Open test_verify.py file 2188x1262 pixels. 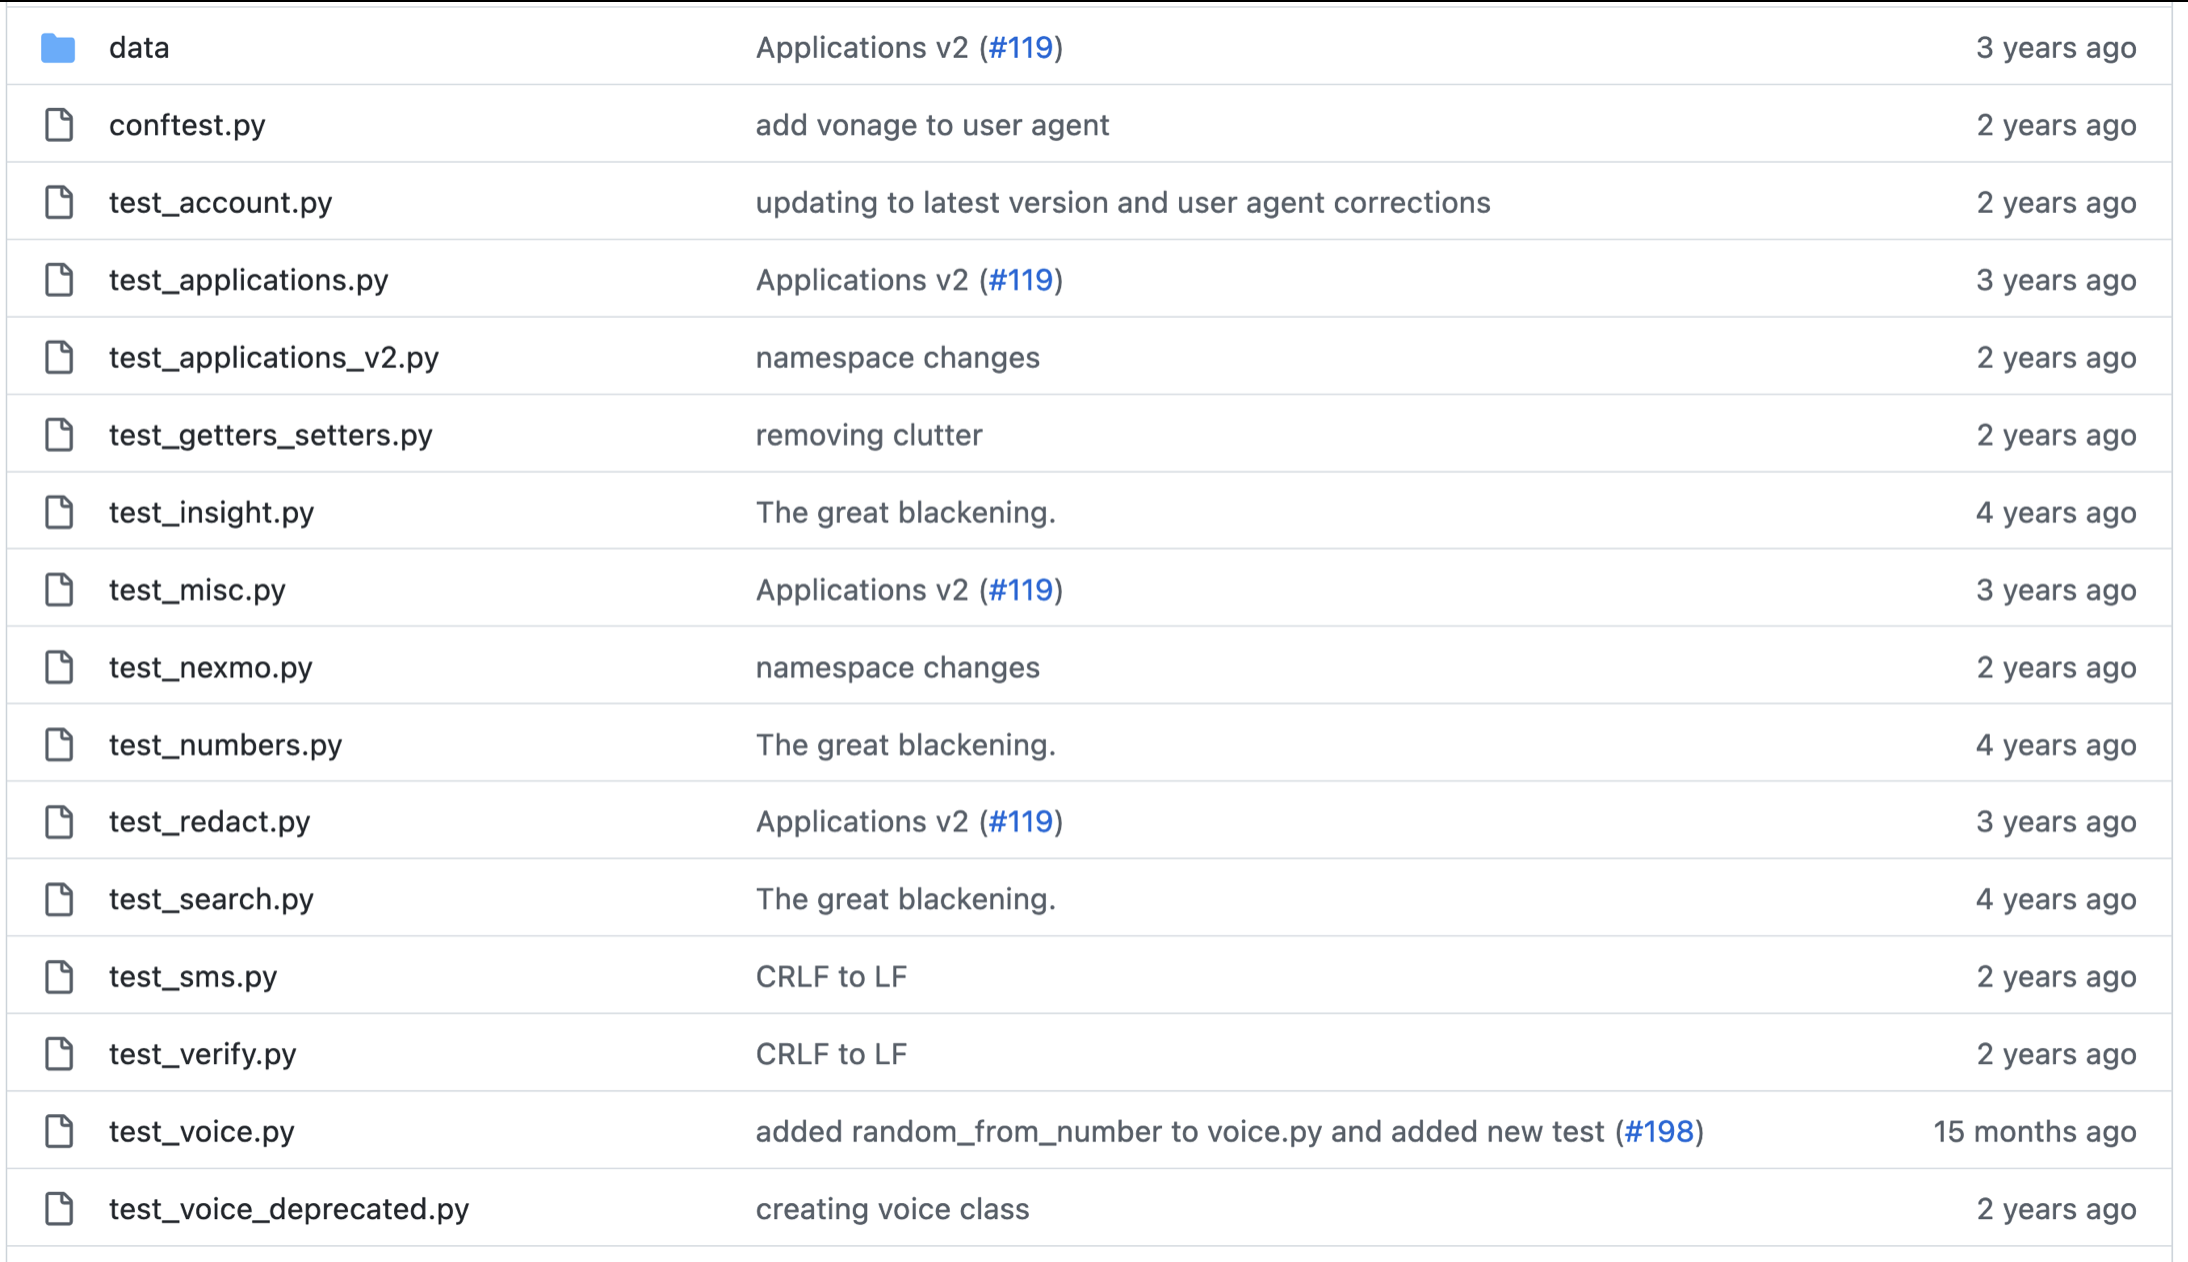pyautogui.click(x=202, y=1054)
